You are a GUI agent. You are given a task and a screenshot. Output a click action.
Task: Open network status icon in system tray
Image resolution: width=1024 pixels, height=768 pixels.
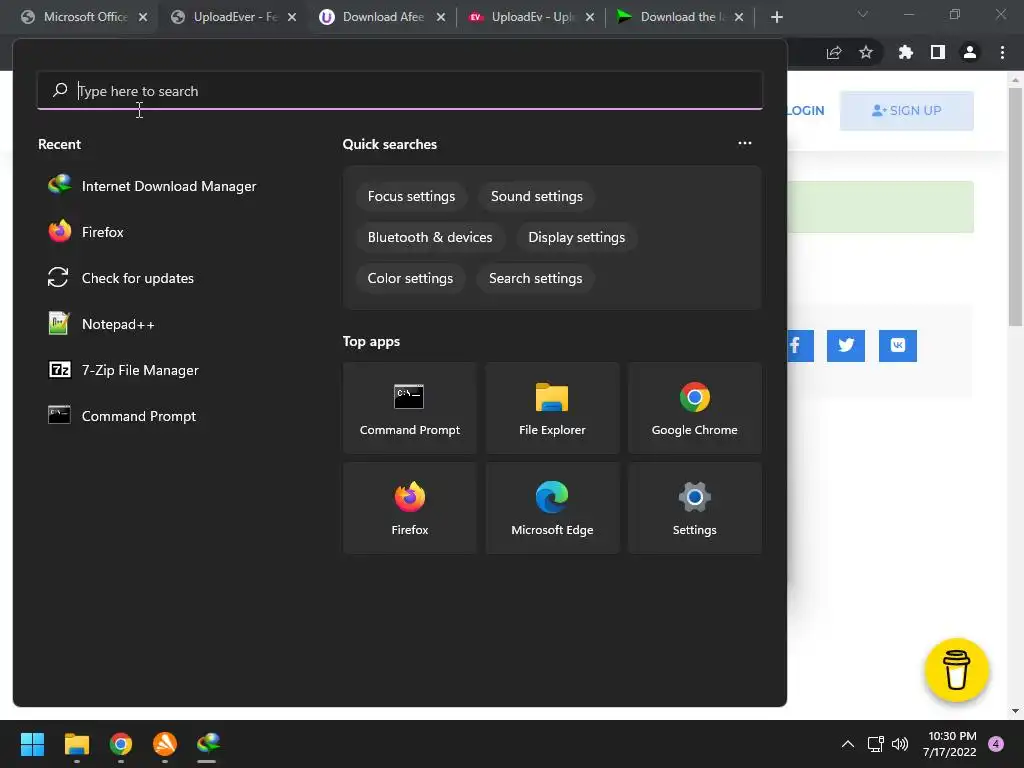point(875,744)
